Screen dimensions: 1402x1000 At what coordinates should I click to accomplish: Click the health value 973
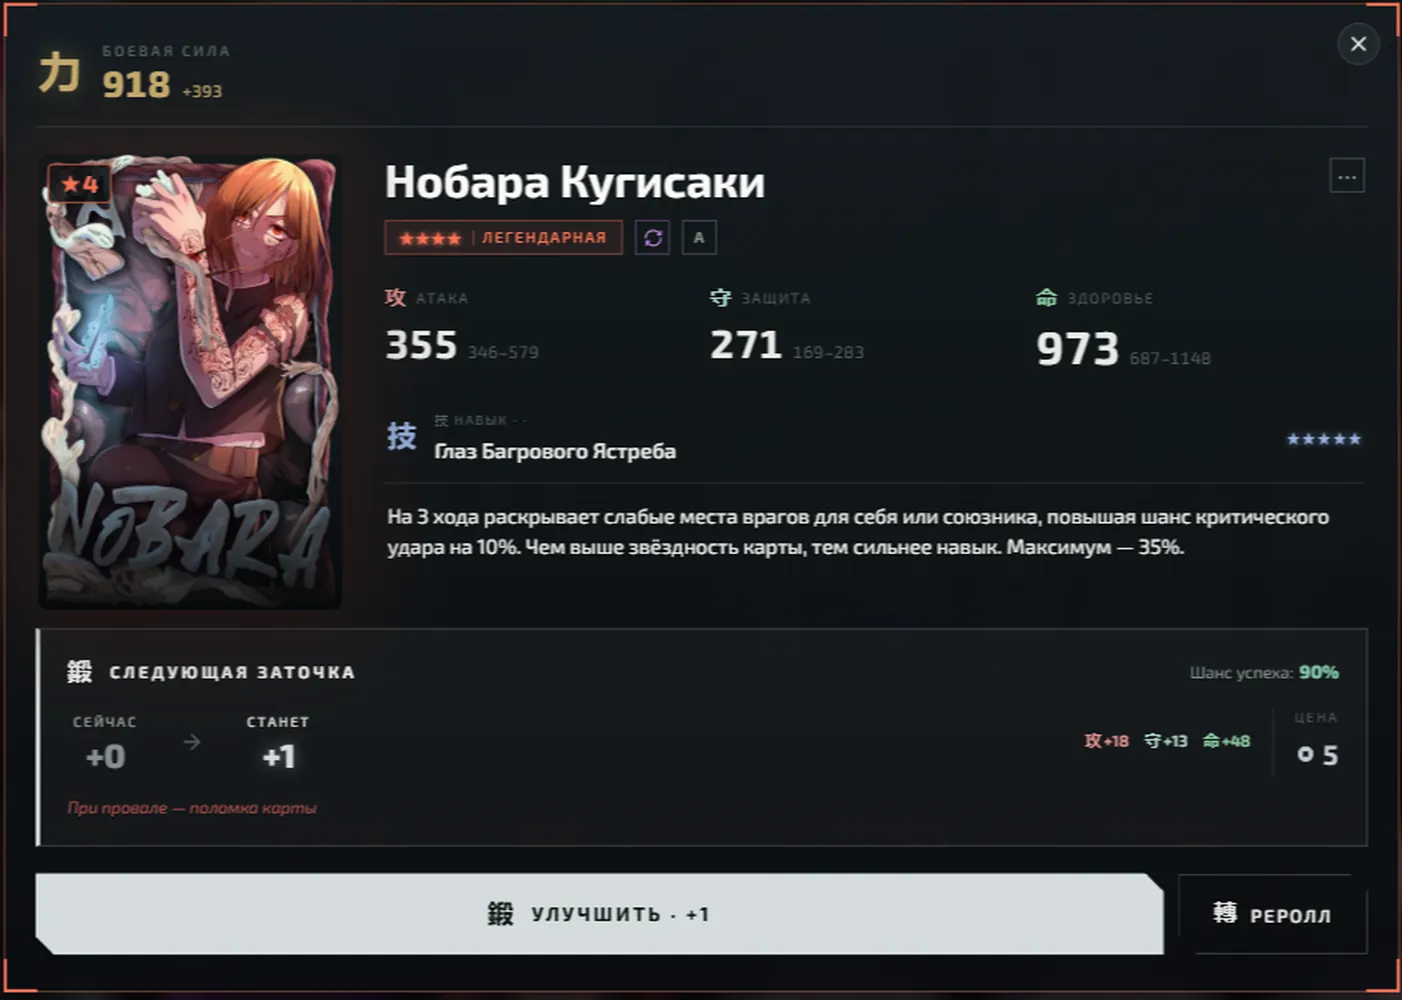[1077, 349]
